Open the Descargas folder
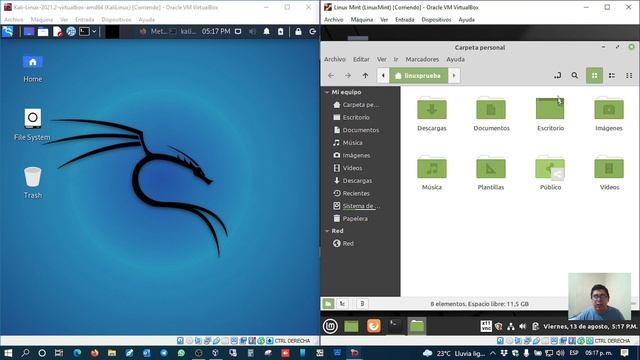 coord(432,114)
